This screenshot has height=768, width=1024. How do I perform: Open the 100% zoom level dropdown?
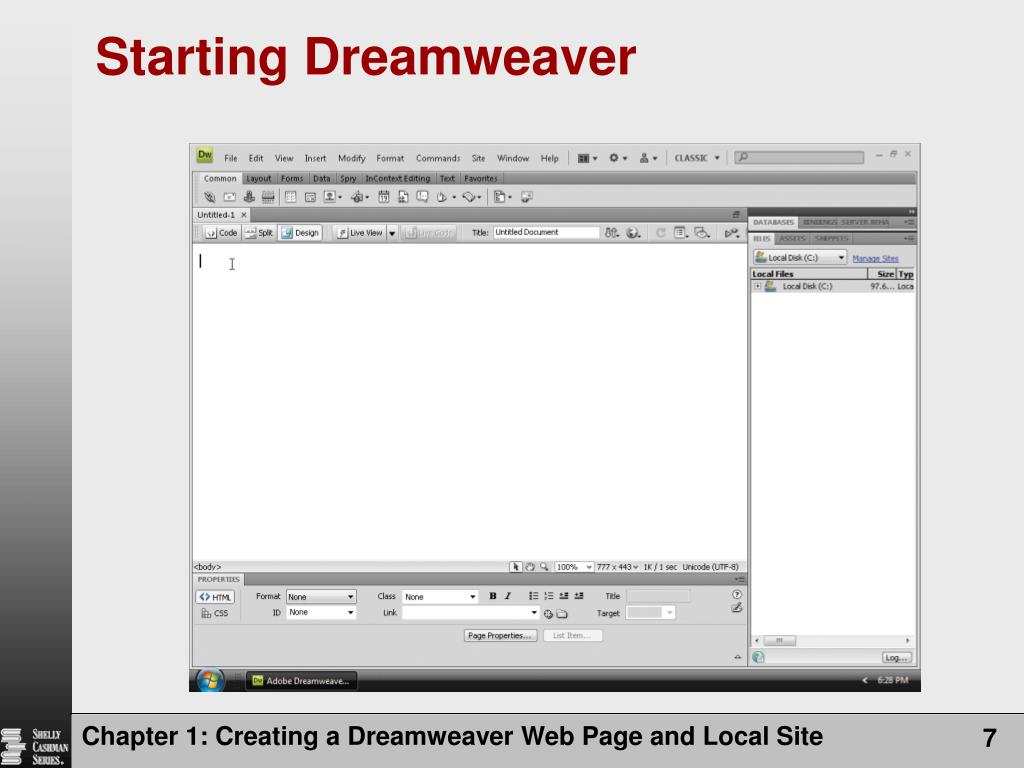click(573, 567)
